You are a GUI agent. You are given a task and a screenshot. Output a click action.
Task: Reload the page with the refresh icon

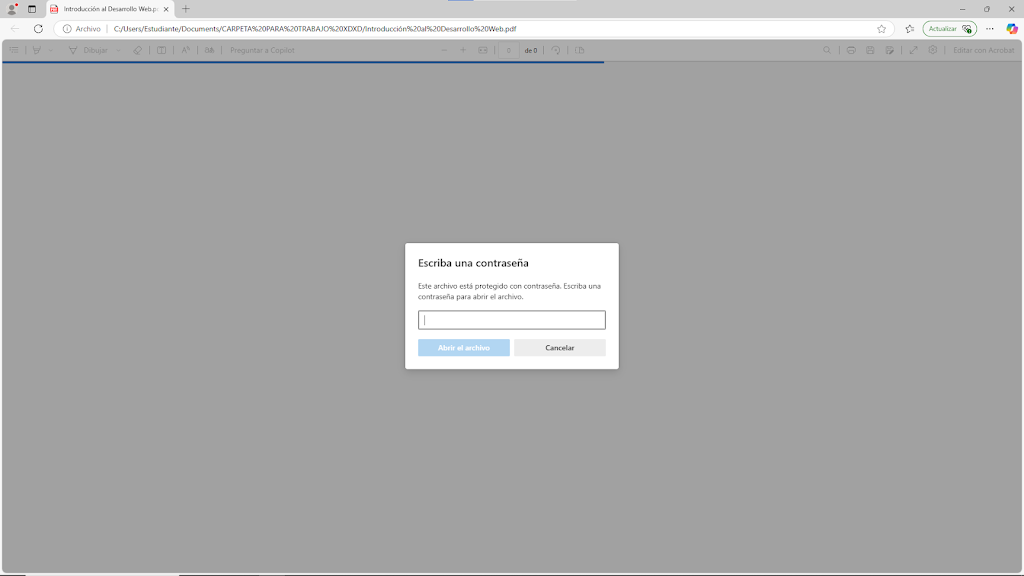pos(38,29)
